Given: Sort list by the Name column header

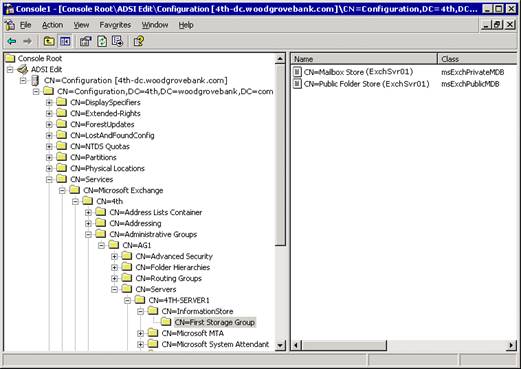Looking at the screenshot, I should coord(364,59).
